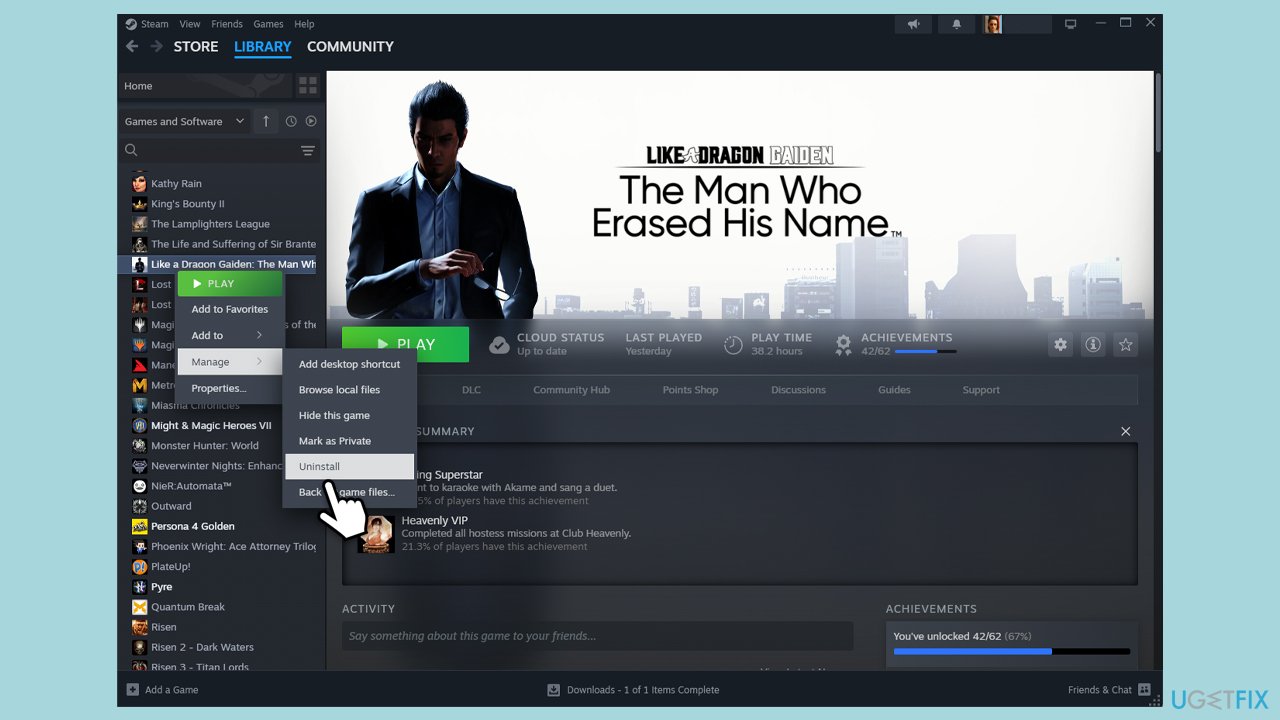Toggle the library grid collections view
The height and width of the screenshot is (720, 1280).
[x=308, y=86]
